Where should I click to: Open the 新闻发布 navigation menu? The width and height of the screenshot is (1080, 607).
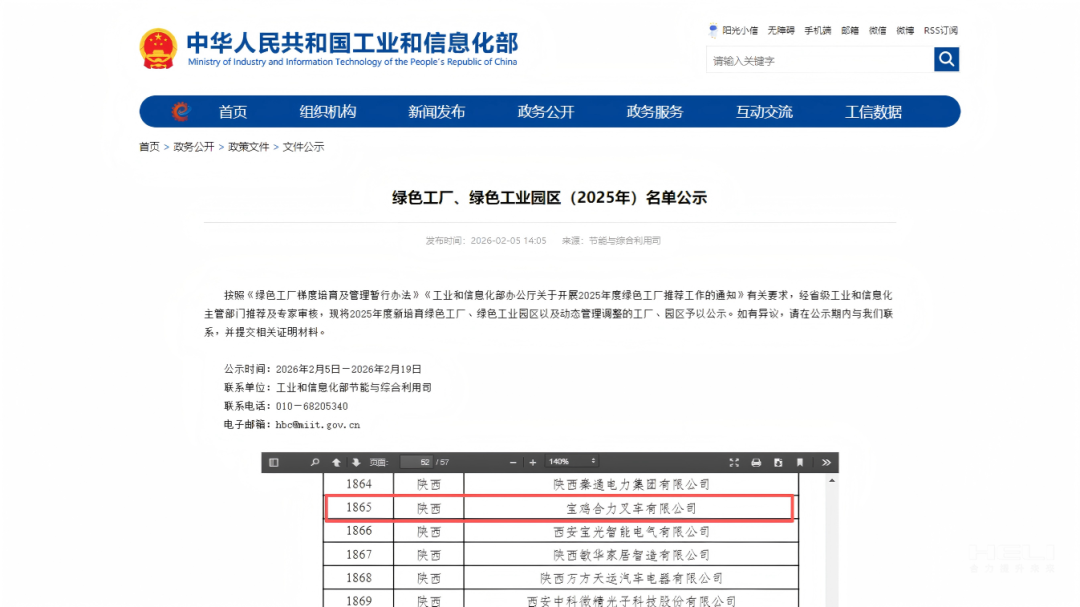point(437,112)
